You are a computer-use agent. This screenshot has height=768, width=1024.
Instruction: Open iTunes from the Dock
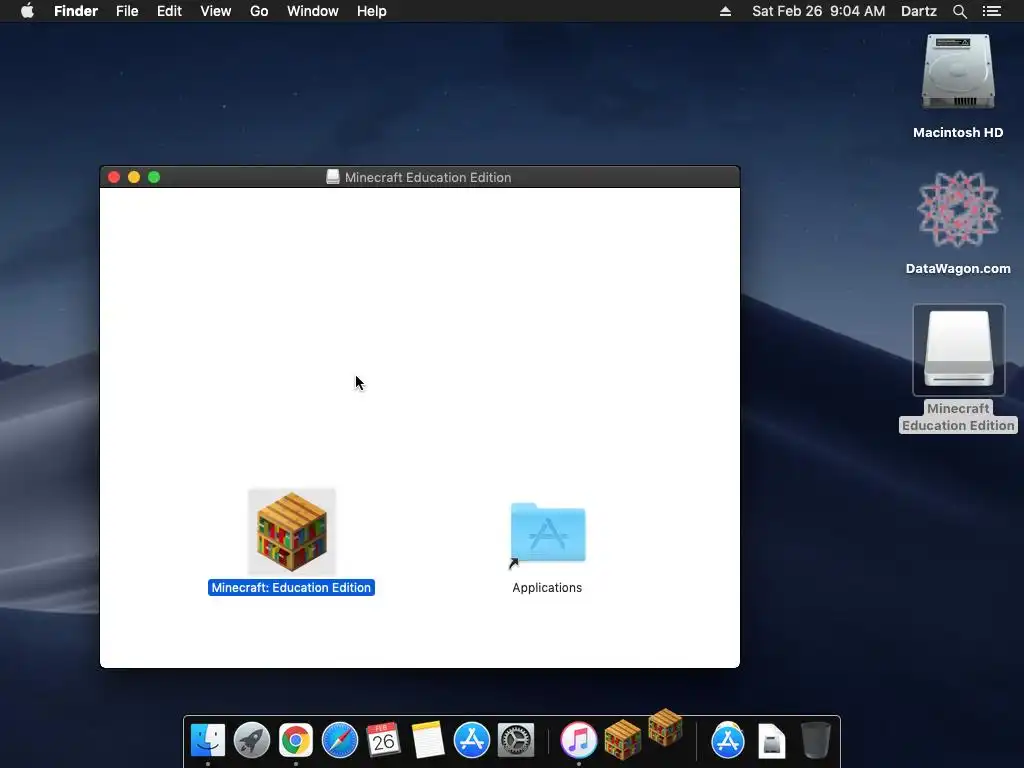579,741
